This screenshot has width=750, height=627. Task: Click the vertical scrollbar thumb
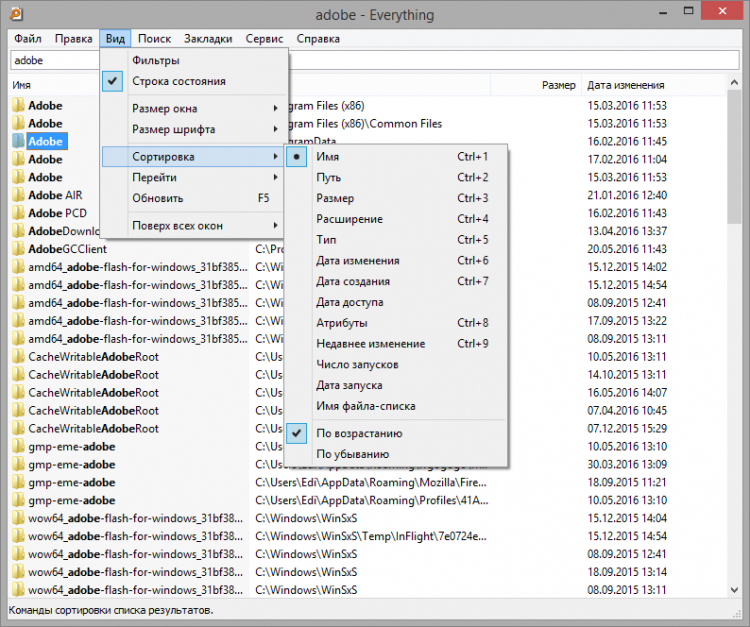click(734, 156)
